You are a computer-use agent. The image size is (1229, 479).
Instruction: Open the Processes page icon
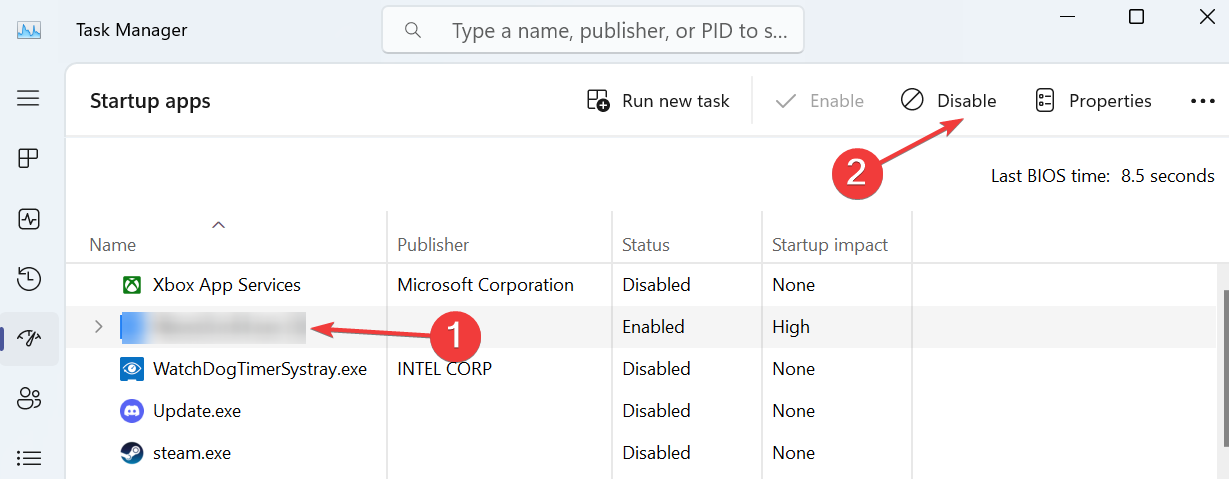pyautogui.click(x=29, y=159)
